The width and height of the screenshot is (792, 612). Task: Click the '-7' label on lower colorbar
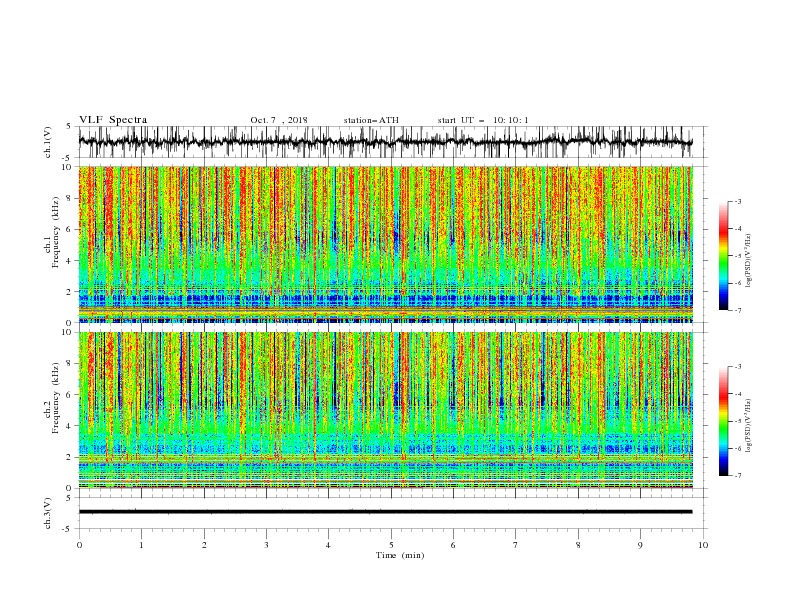(737, 476)
